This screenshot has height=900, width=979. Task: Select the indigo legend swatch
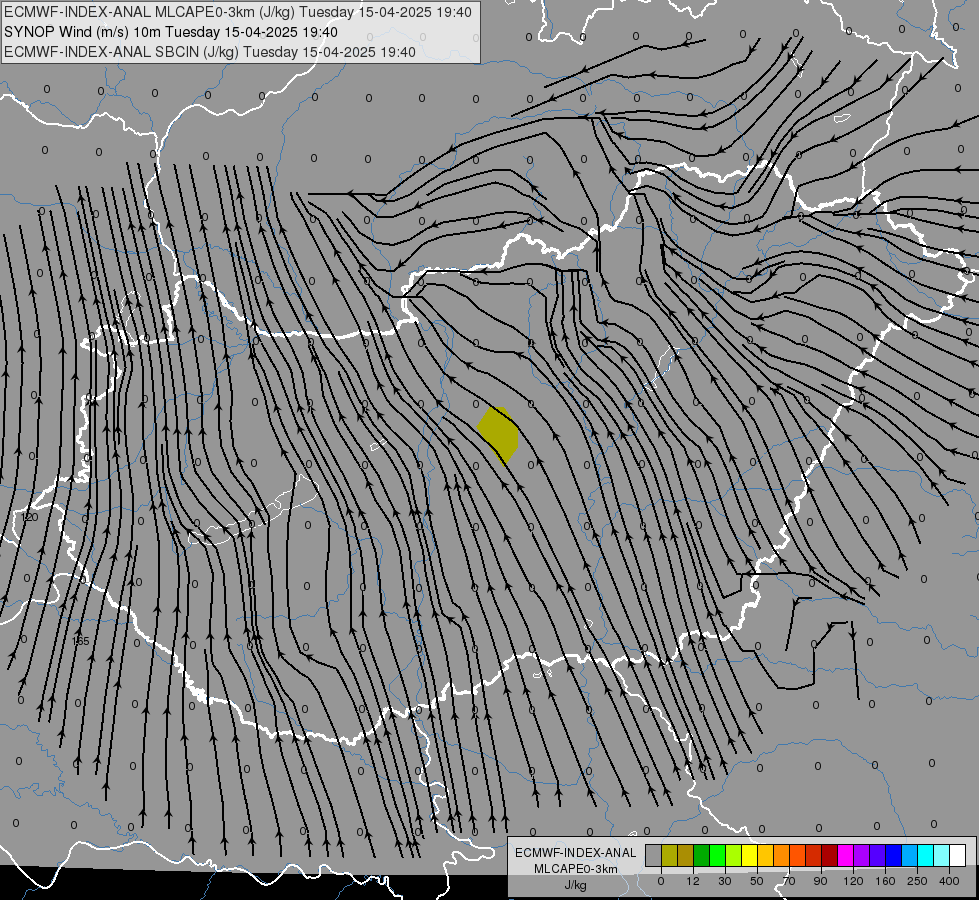[x=878, y=855]
